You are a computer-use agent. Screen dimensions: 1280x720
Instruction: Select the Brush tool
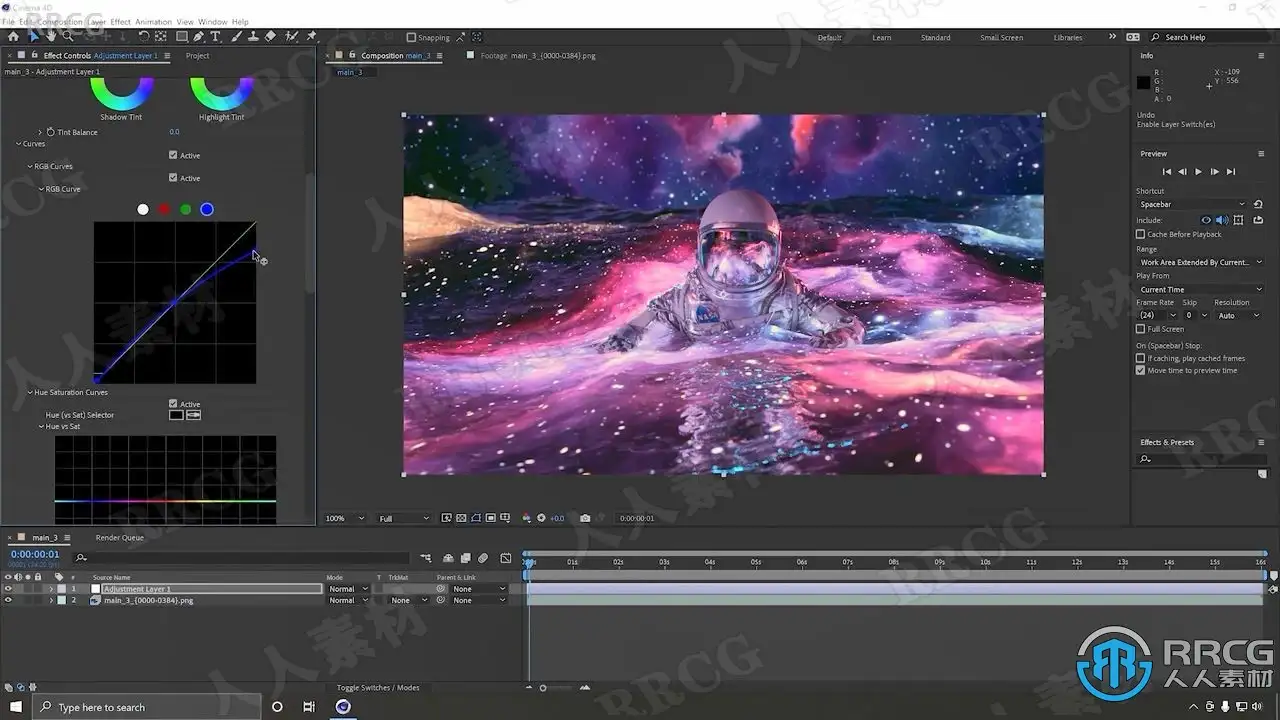coord(237,37)
